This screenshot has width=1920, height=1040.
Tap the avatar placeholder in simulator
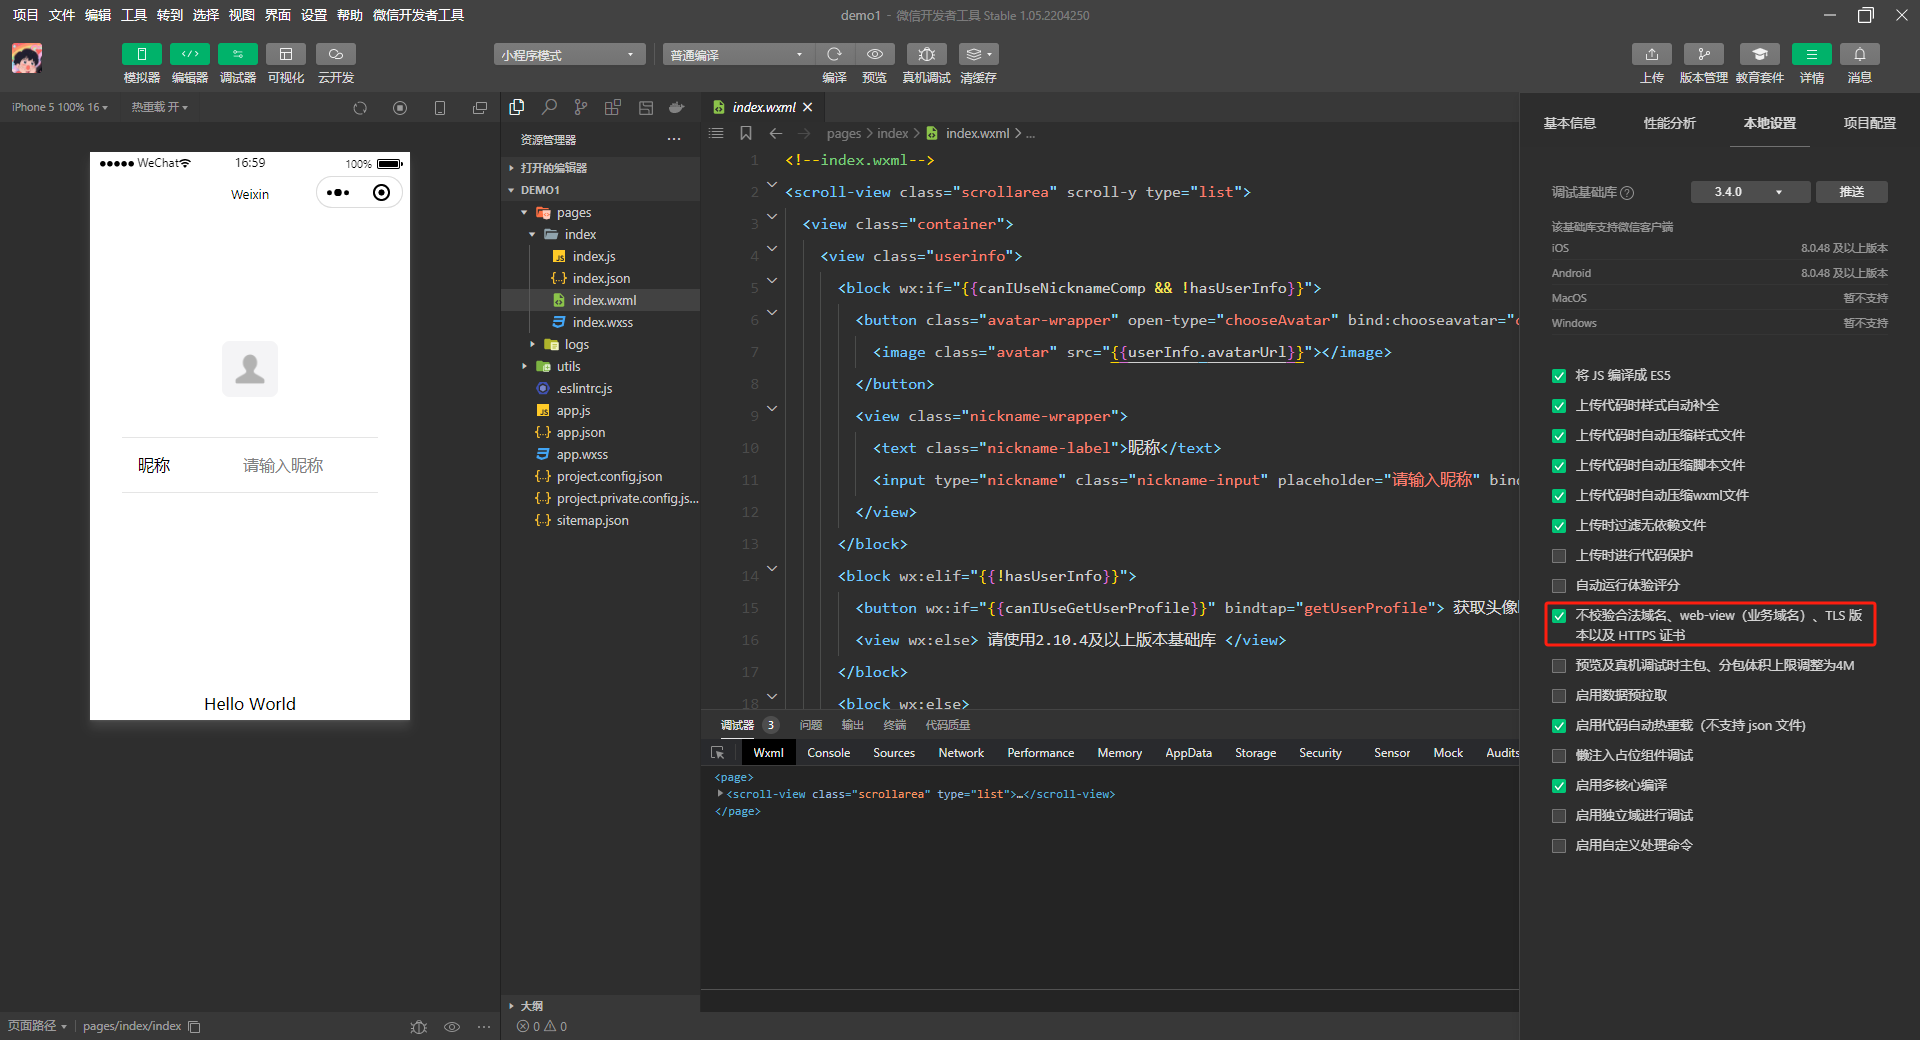(250, 369)
